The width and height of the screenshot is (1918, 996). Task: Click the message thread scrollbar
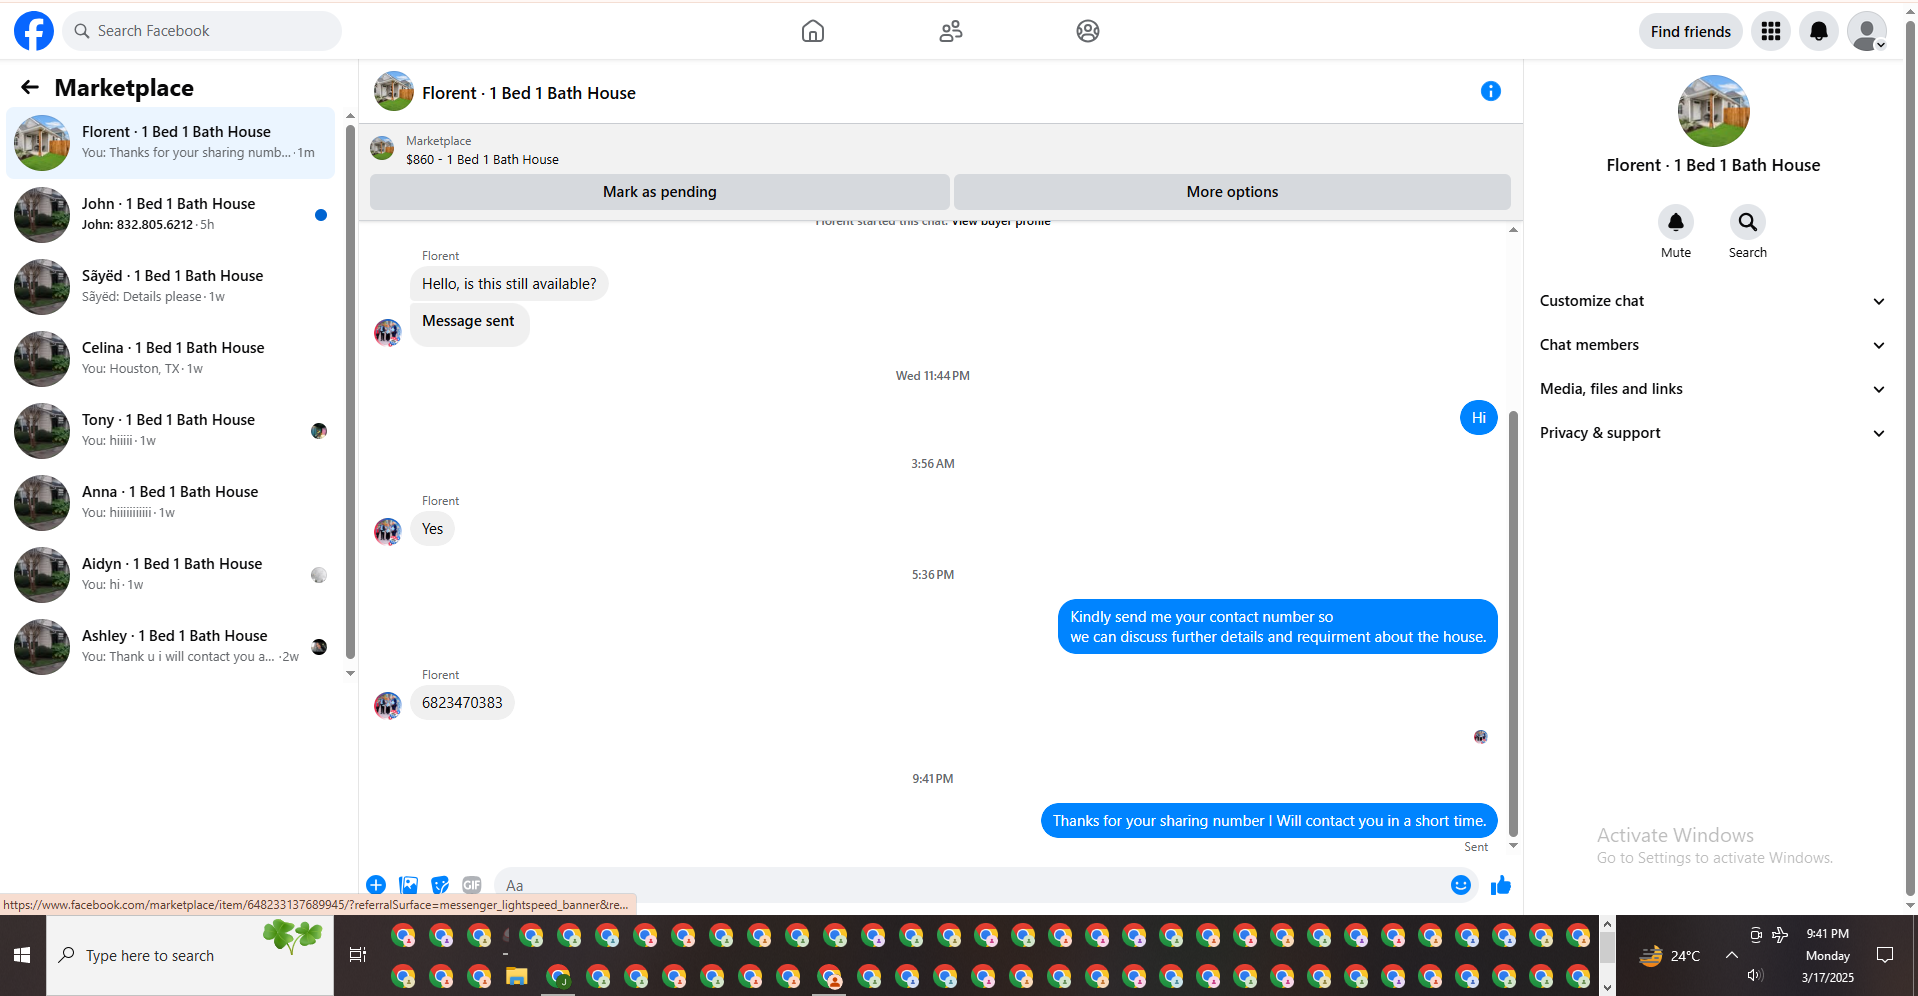tap(1513, 623)
